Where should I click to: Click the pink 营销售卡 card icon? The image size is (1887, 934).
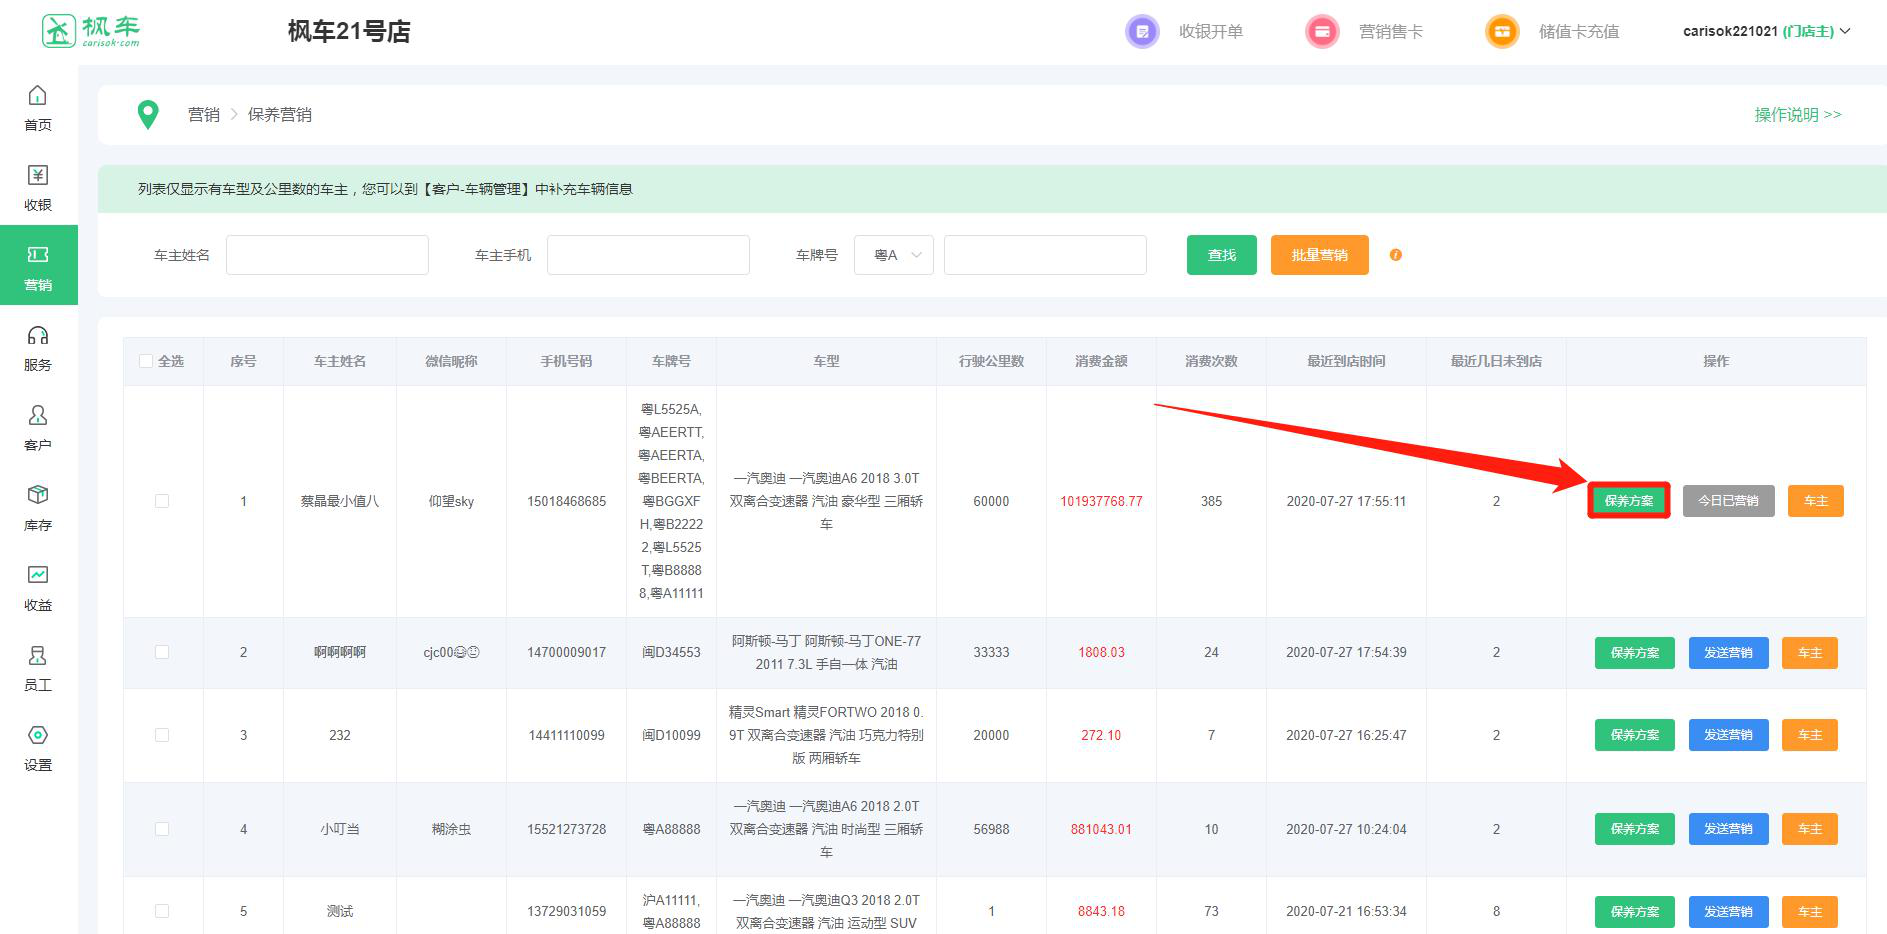[1322, 32]
